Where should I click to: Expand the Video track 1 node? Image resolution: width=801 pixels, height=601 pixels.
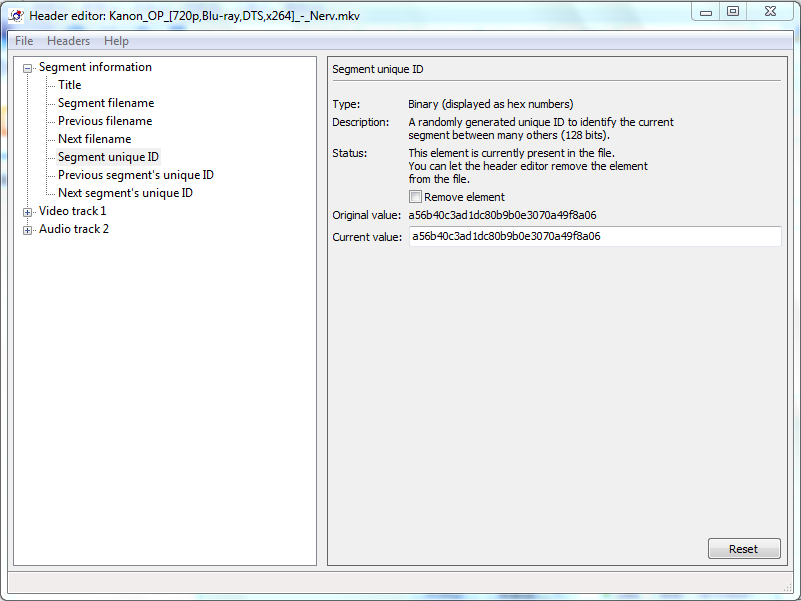[x=28, y=212]
